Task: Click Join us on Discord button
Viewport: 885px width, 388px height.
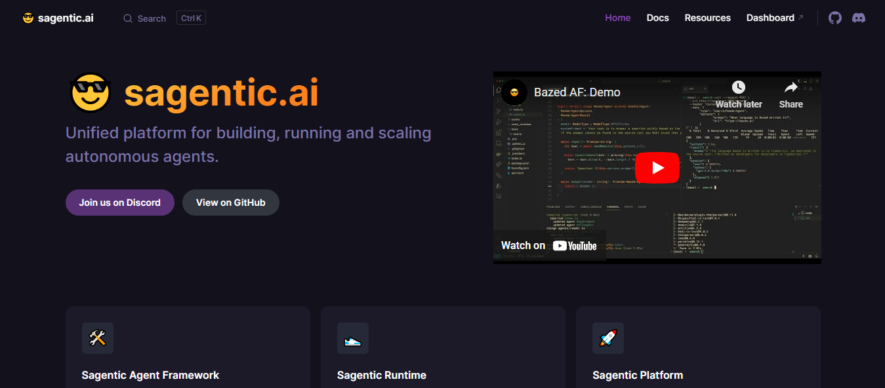Action: (x=120, y=202)
